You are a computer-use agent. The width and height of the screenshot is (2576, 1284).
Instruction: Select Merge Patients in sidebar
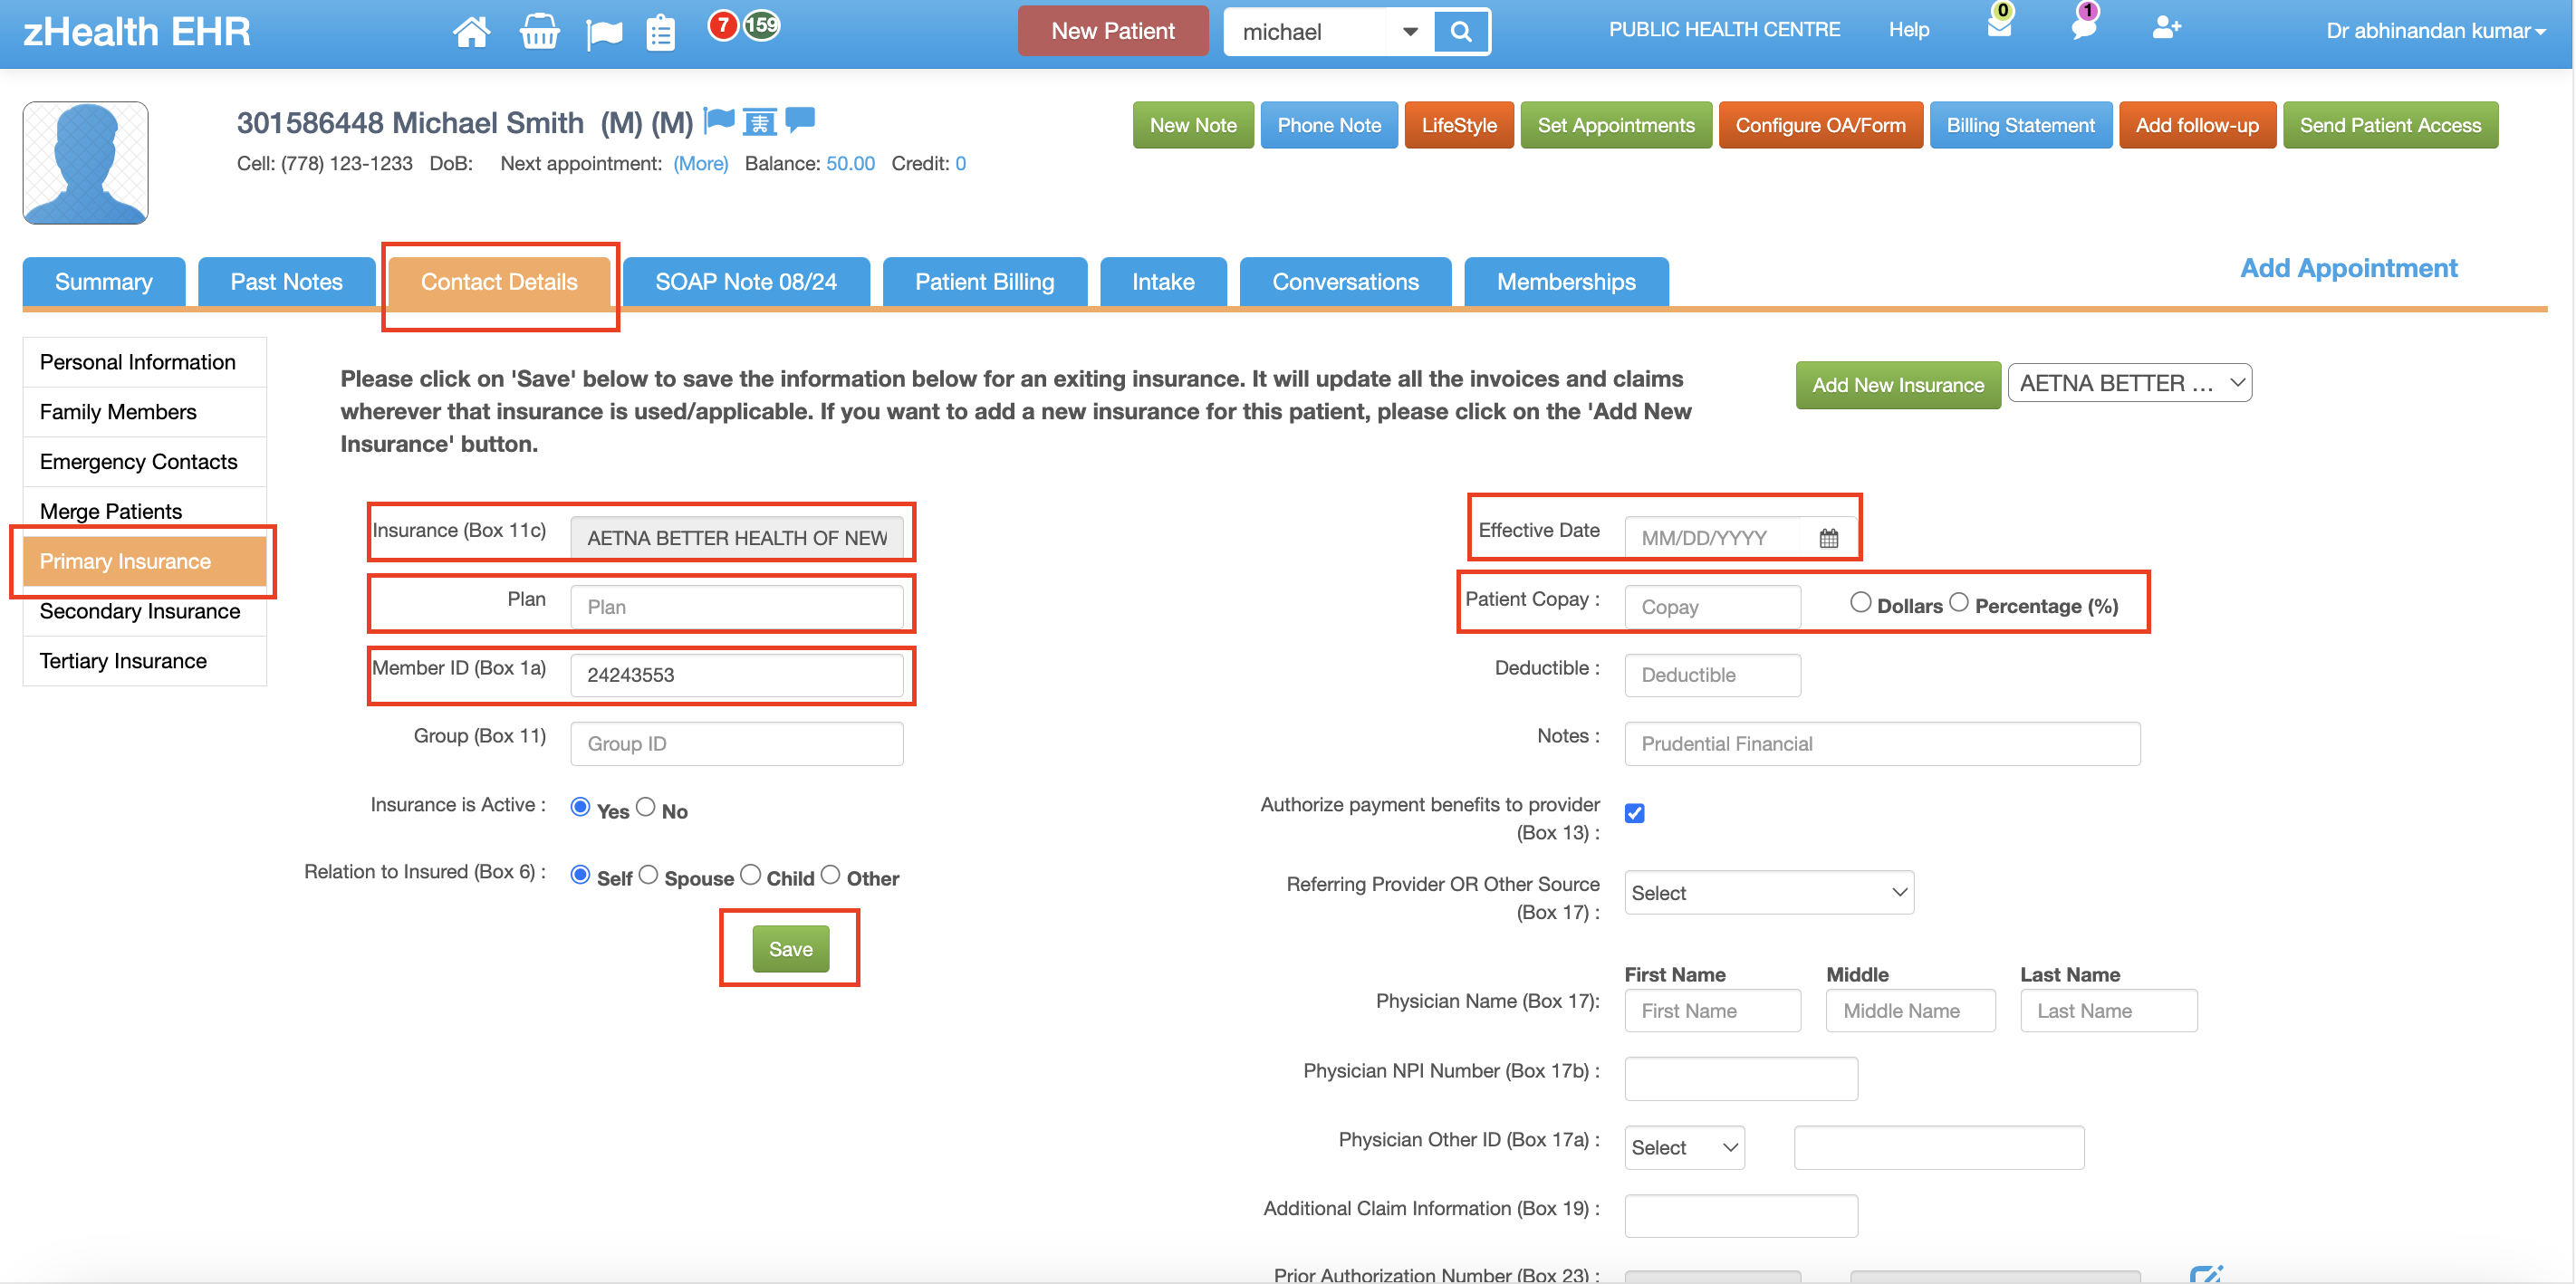[145, 511]
